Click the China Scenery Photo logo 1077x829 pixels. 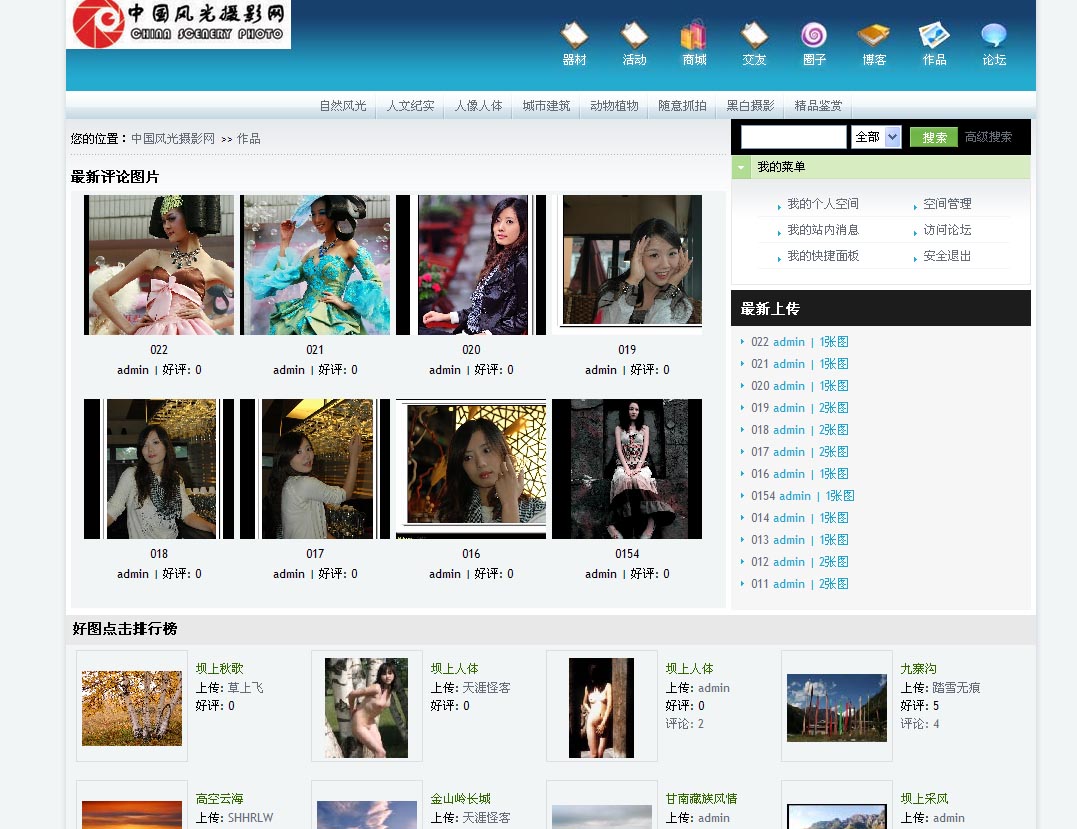(179, 24)
